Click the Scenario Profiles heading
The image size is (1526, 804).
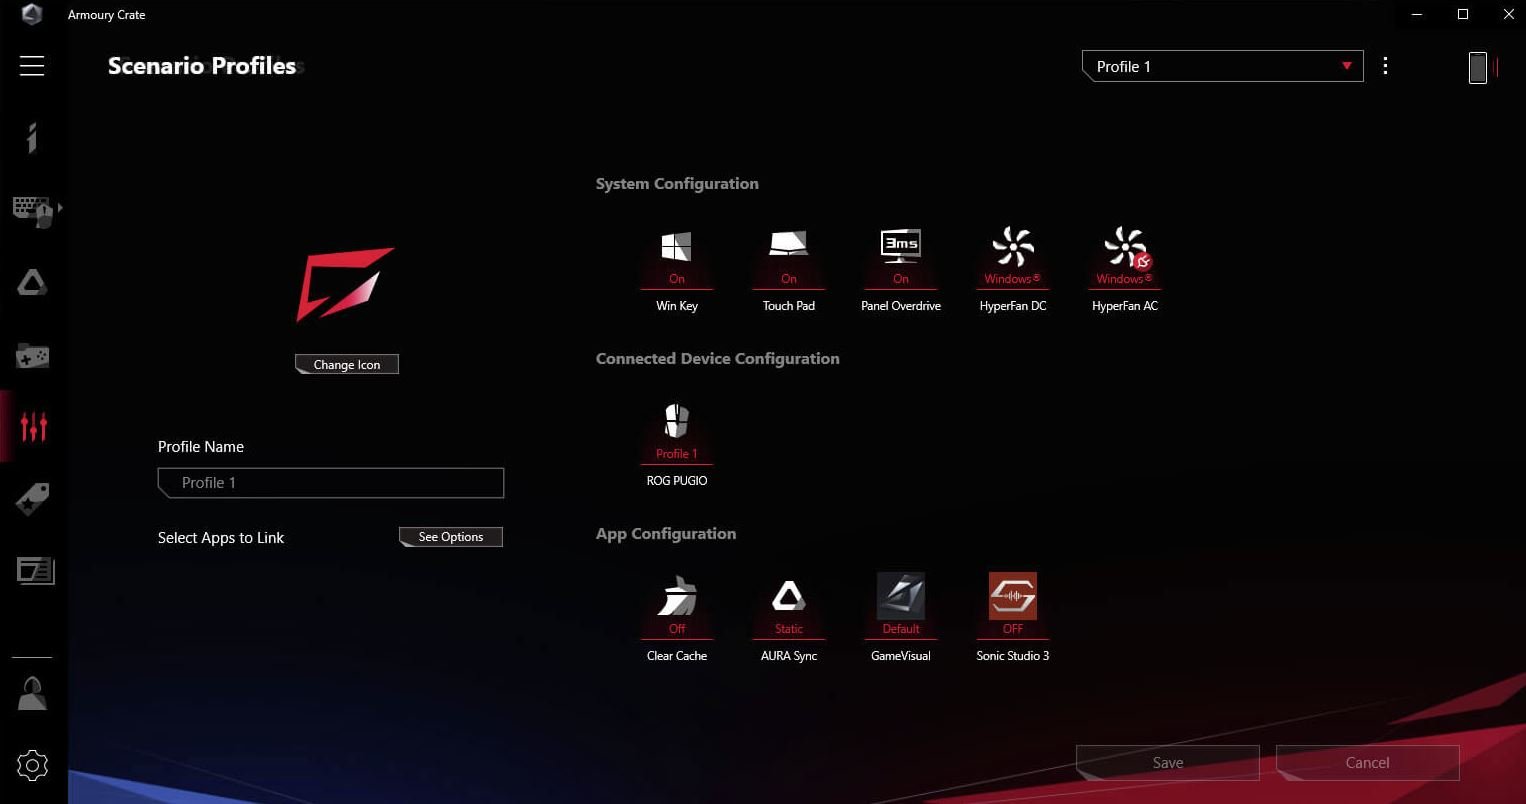pyautogui.click(x=202, y=66)
